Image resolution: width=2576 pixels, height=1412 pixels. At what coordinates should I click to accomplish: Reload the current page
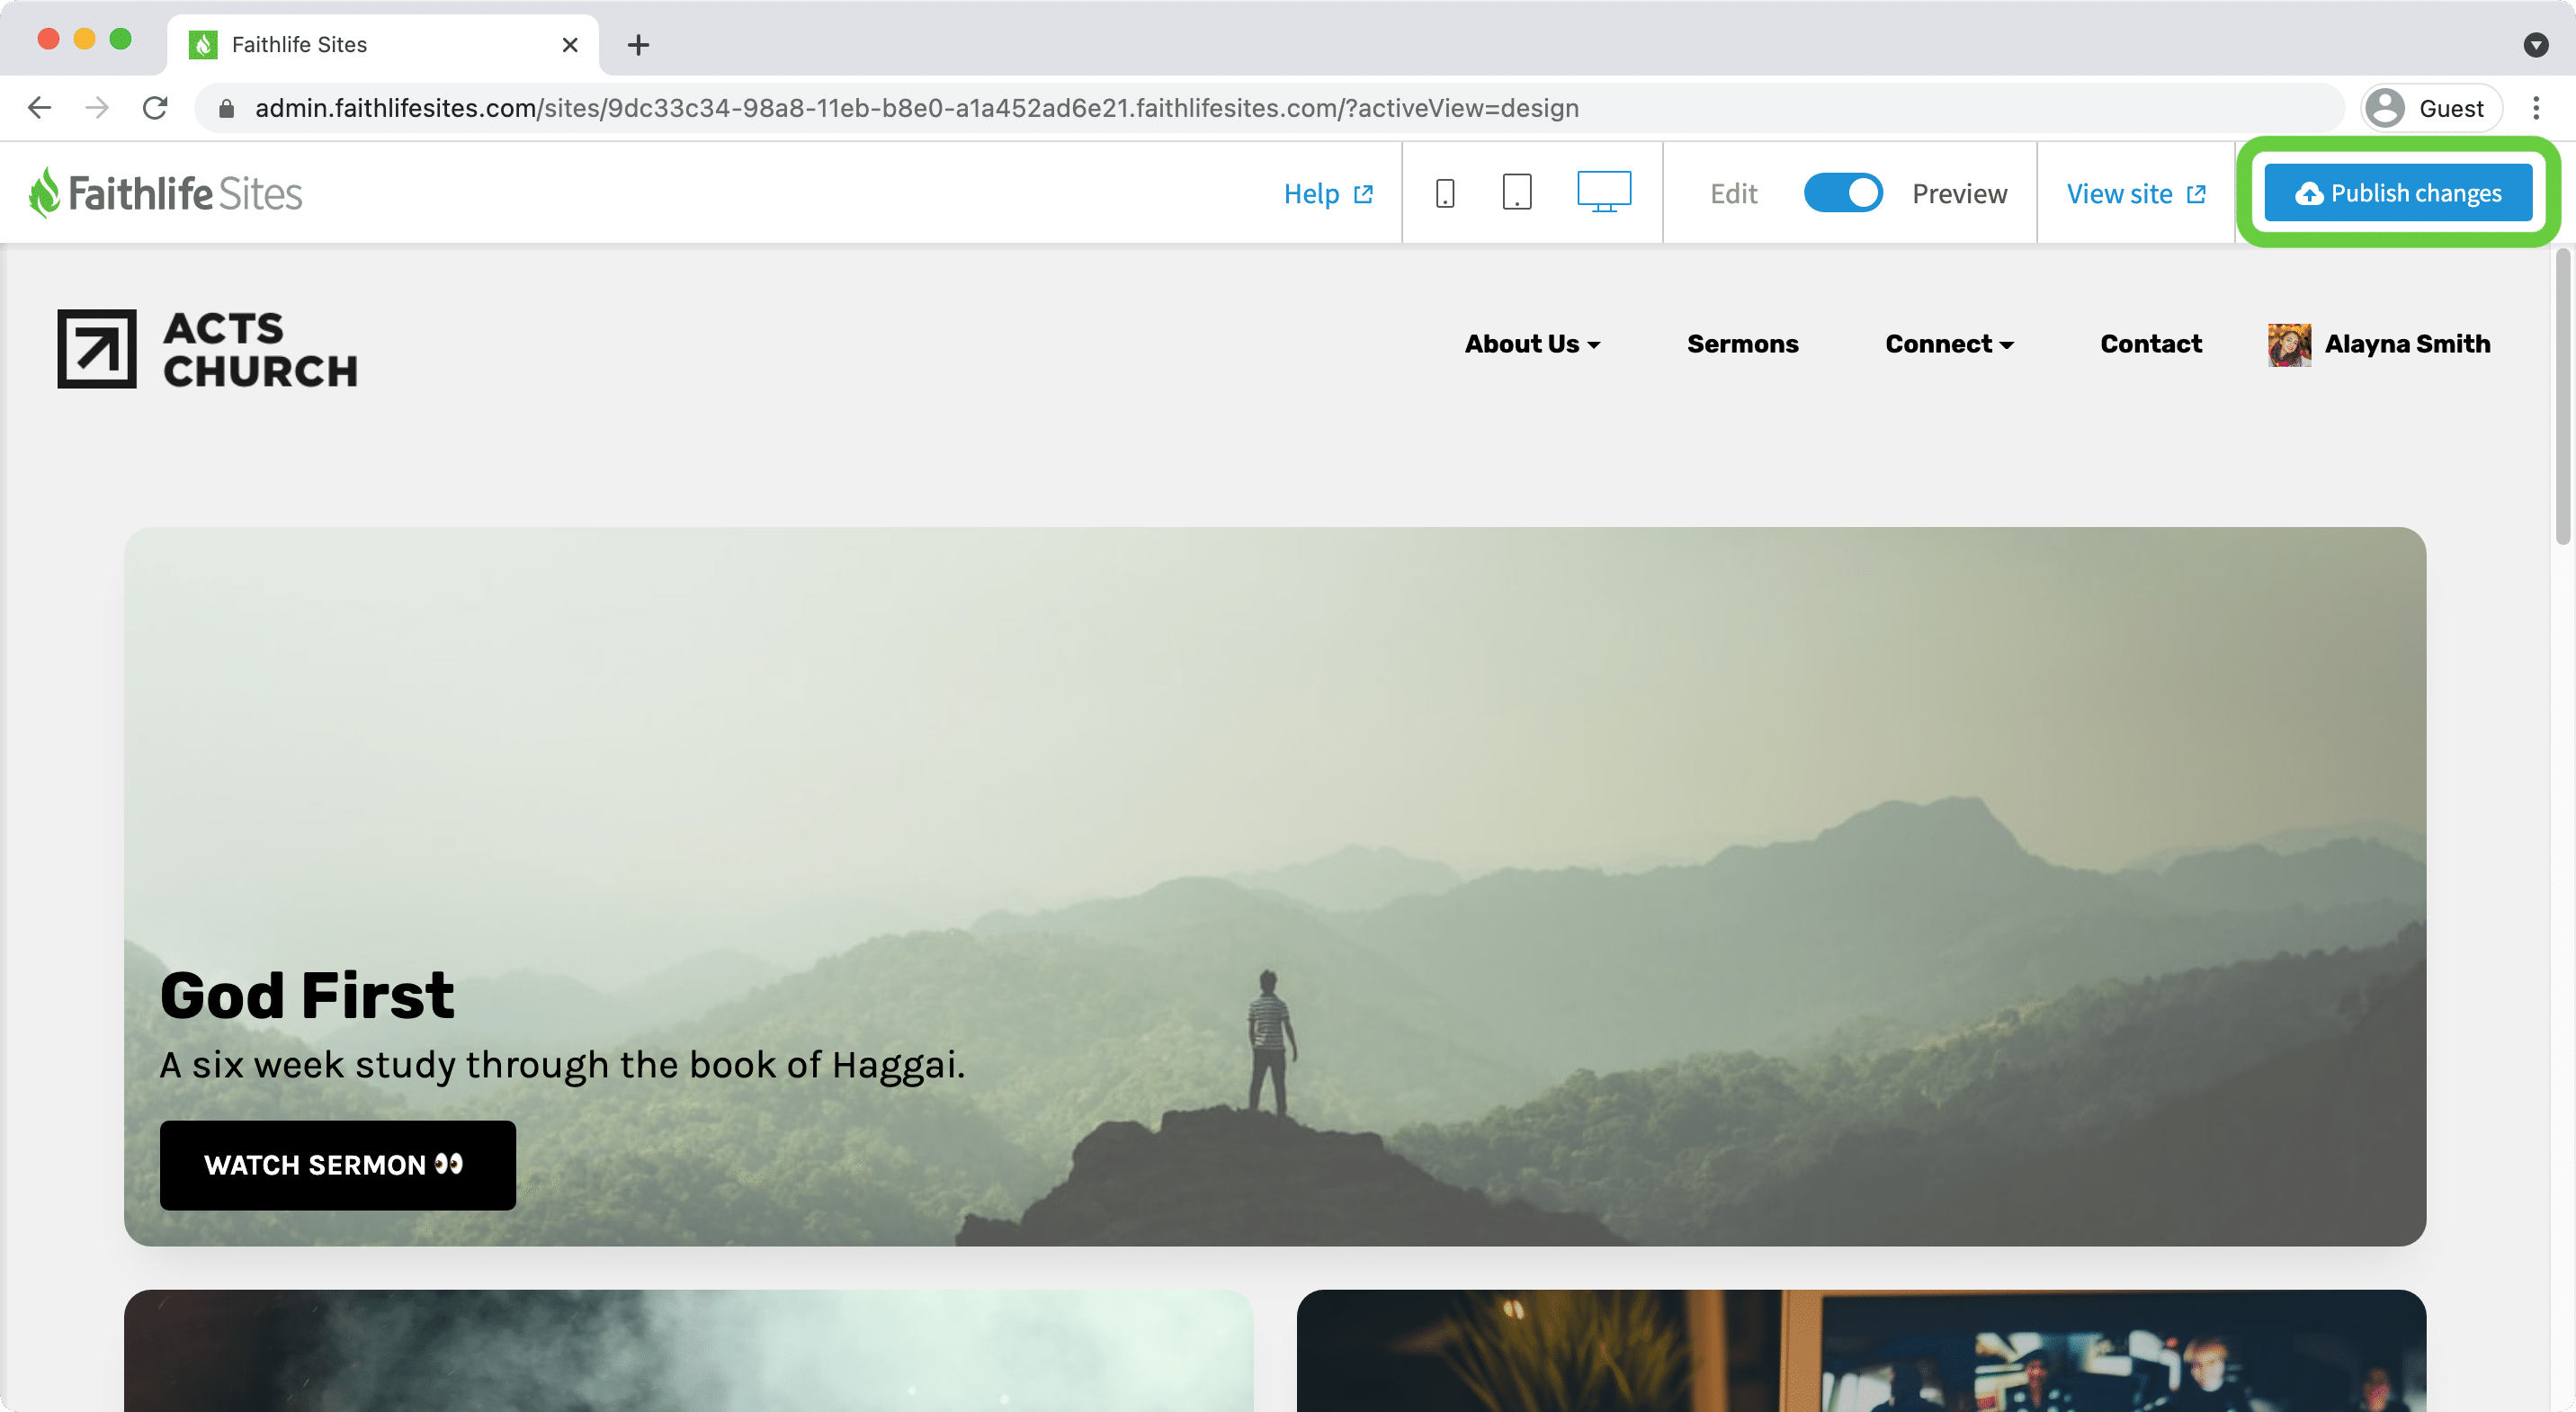click(155, 108)
